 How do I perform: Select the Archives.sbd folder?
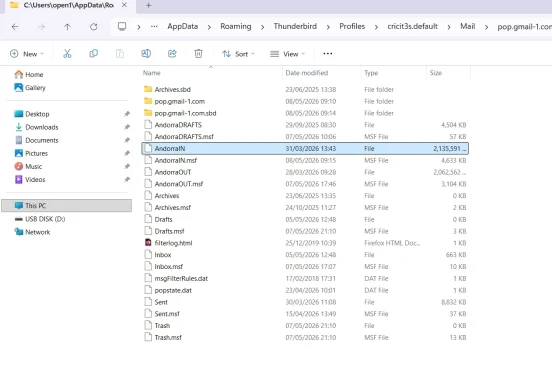click(305, 89)
